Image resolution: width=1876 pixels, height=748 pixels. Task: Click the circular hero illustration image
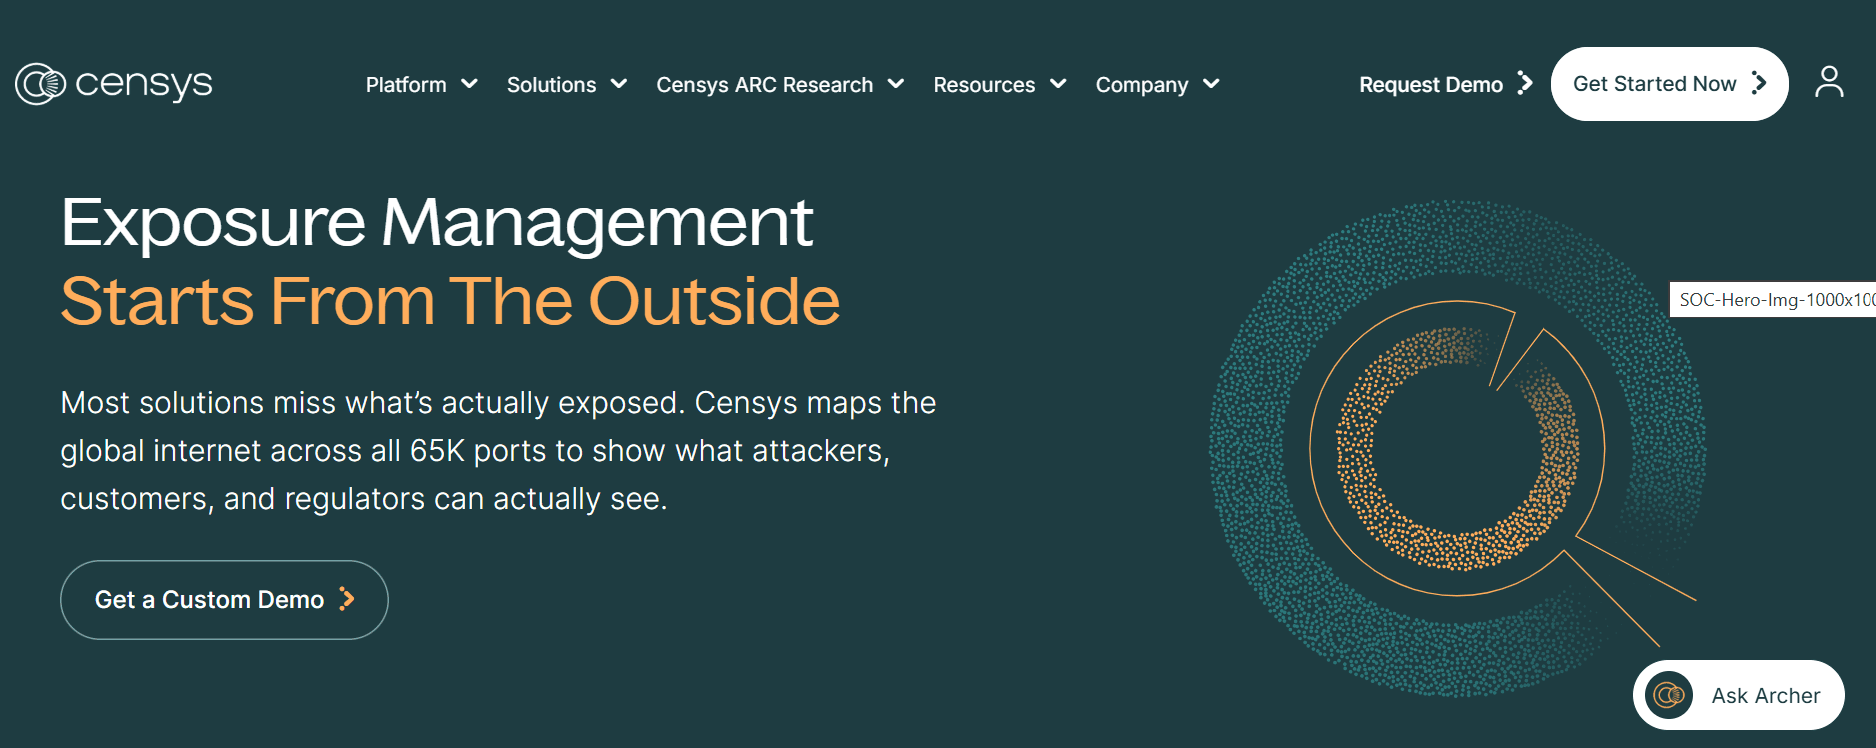pos(1458,448)
